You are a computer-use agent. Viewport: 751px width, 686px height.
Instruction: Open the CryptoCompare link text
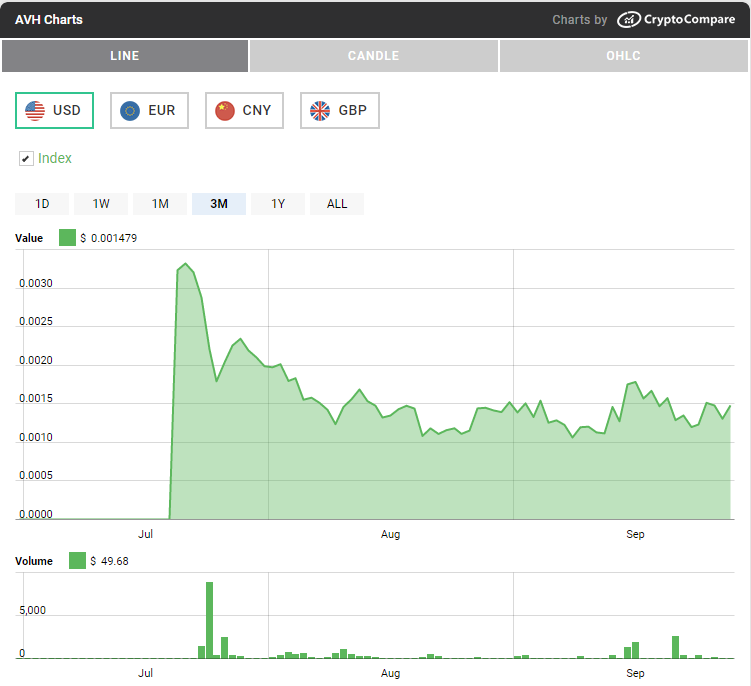691,20
